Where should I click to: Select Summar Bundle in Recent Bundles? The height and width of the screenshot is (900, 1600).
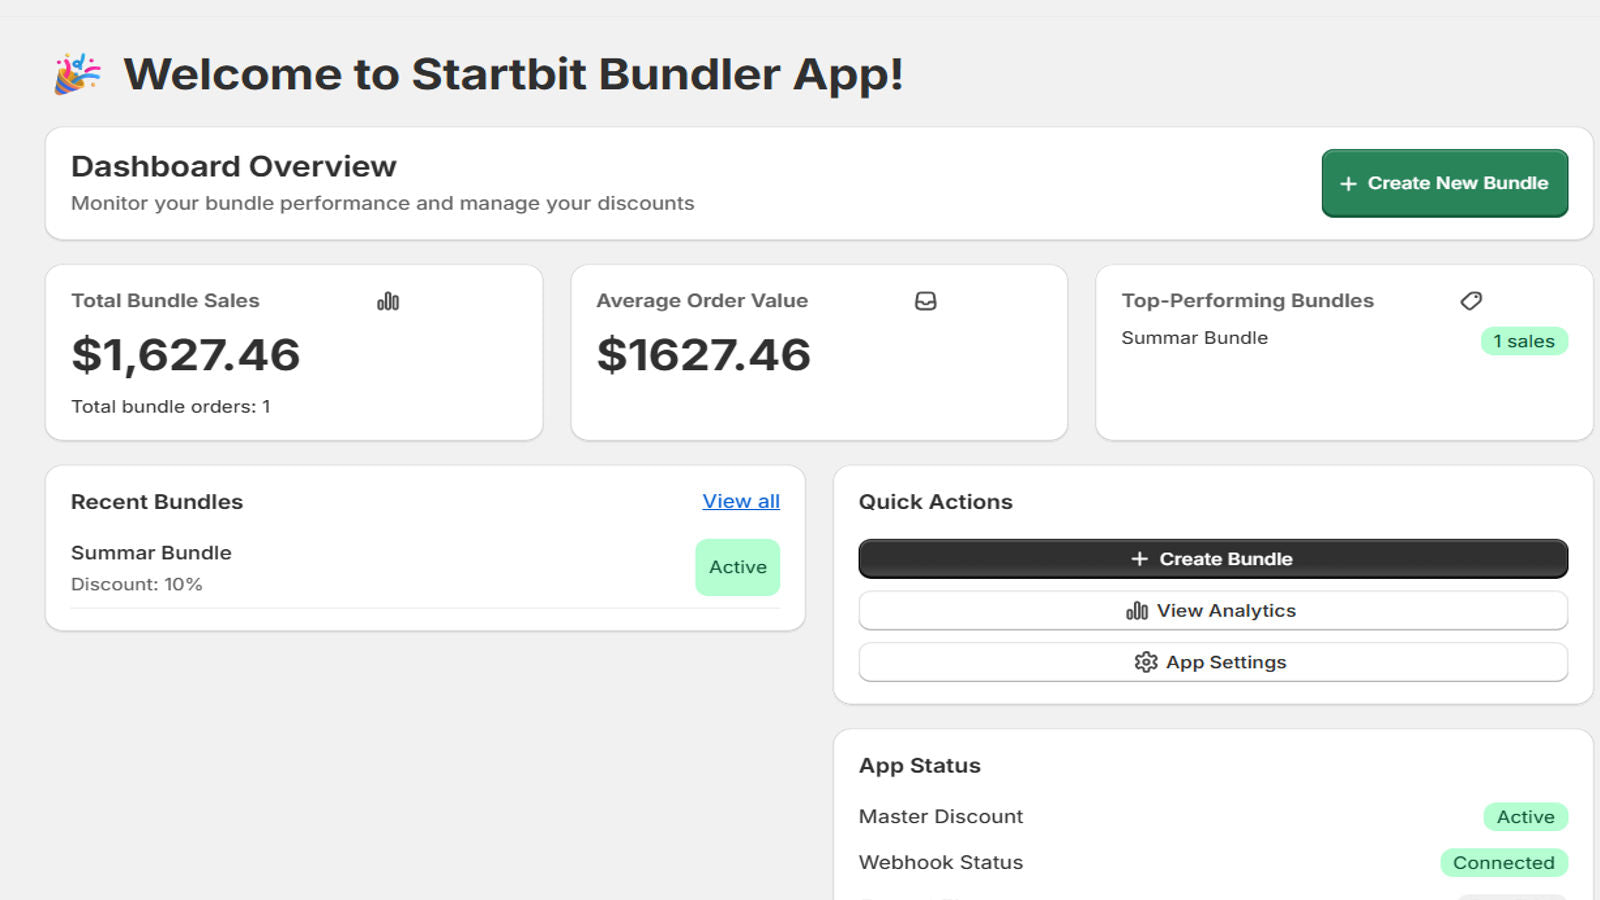point(151,553)
